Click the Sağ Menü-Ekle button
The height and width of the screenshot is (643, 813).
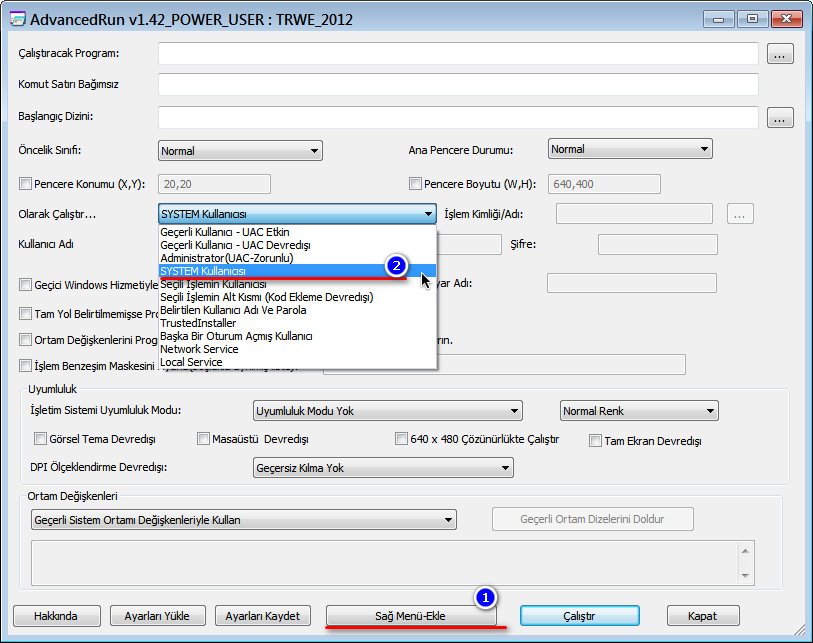[x=411, y=616]
